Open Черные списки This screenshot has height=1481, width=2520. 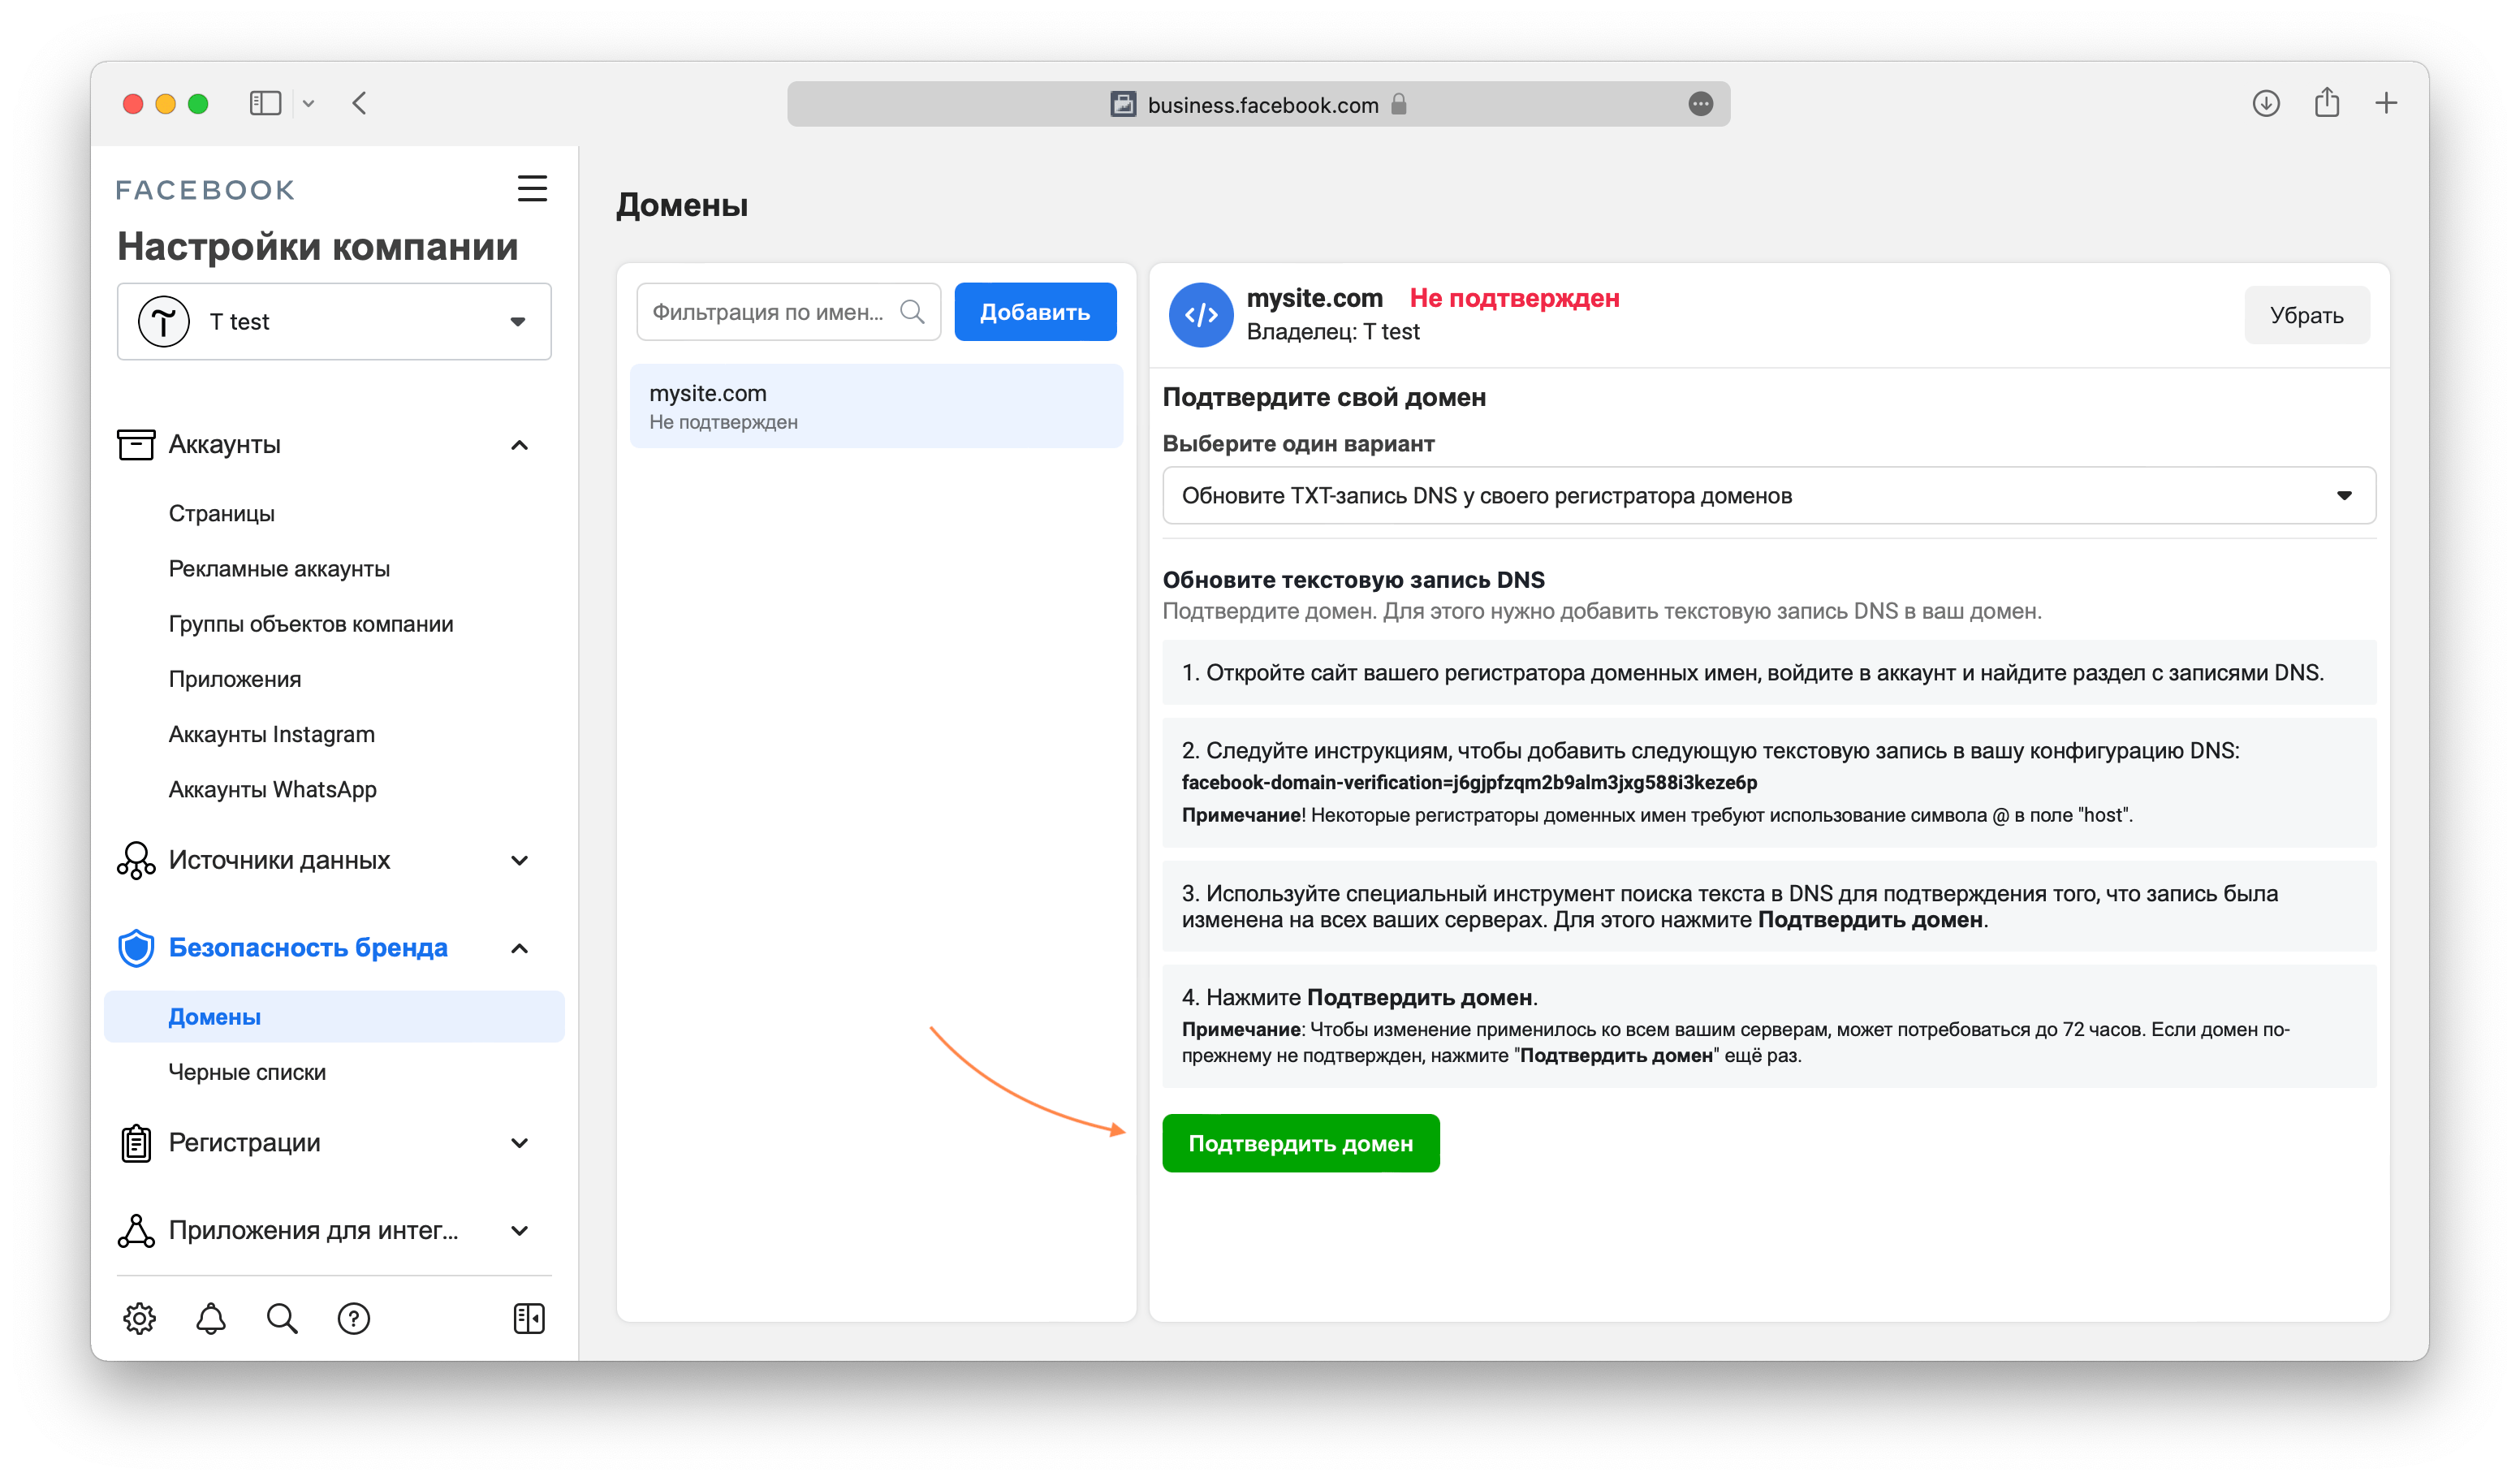pos(247,1072)
